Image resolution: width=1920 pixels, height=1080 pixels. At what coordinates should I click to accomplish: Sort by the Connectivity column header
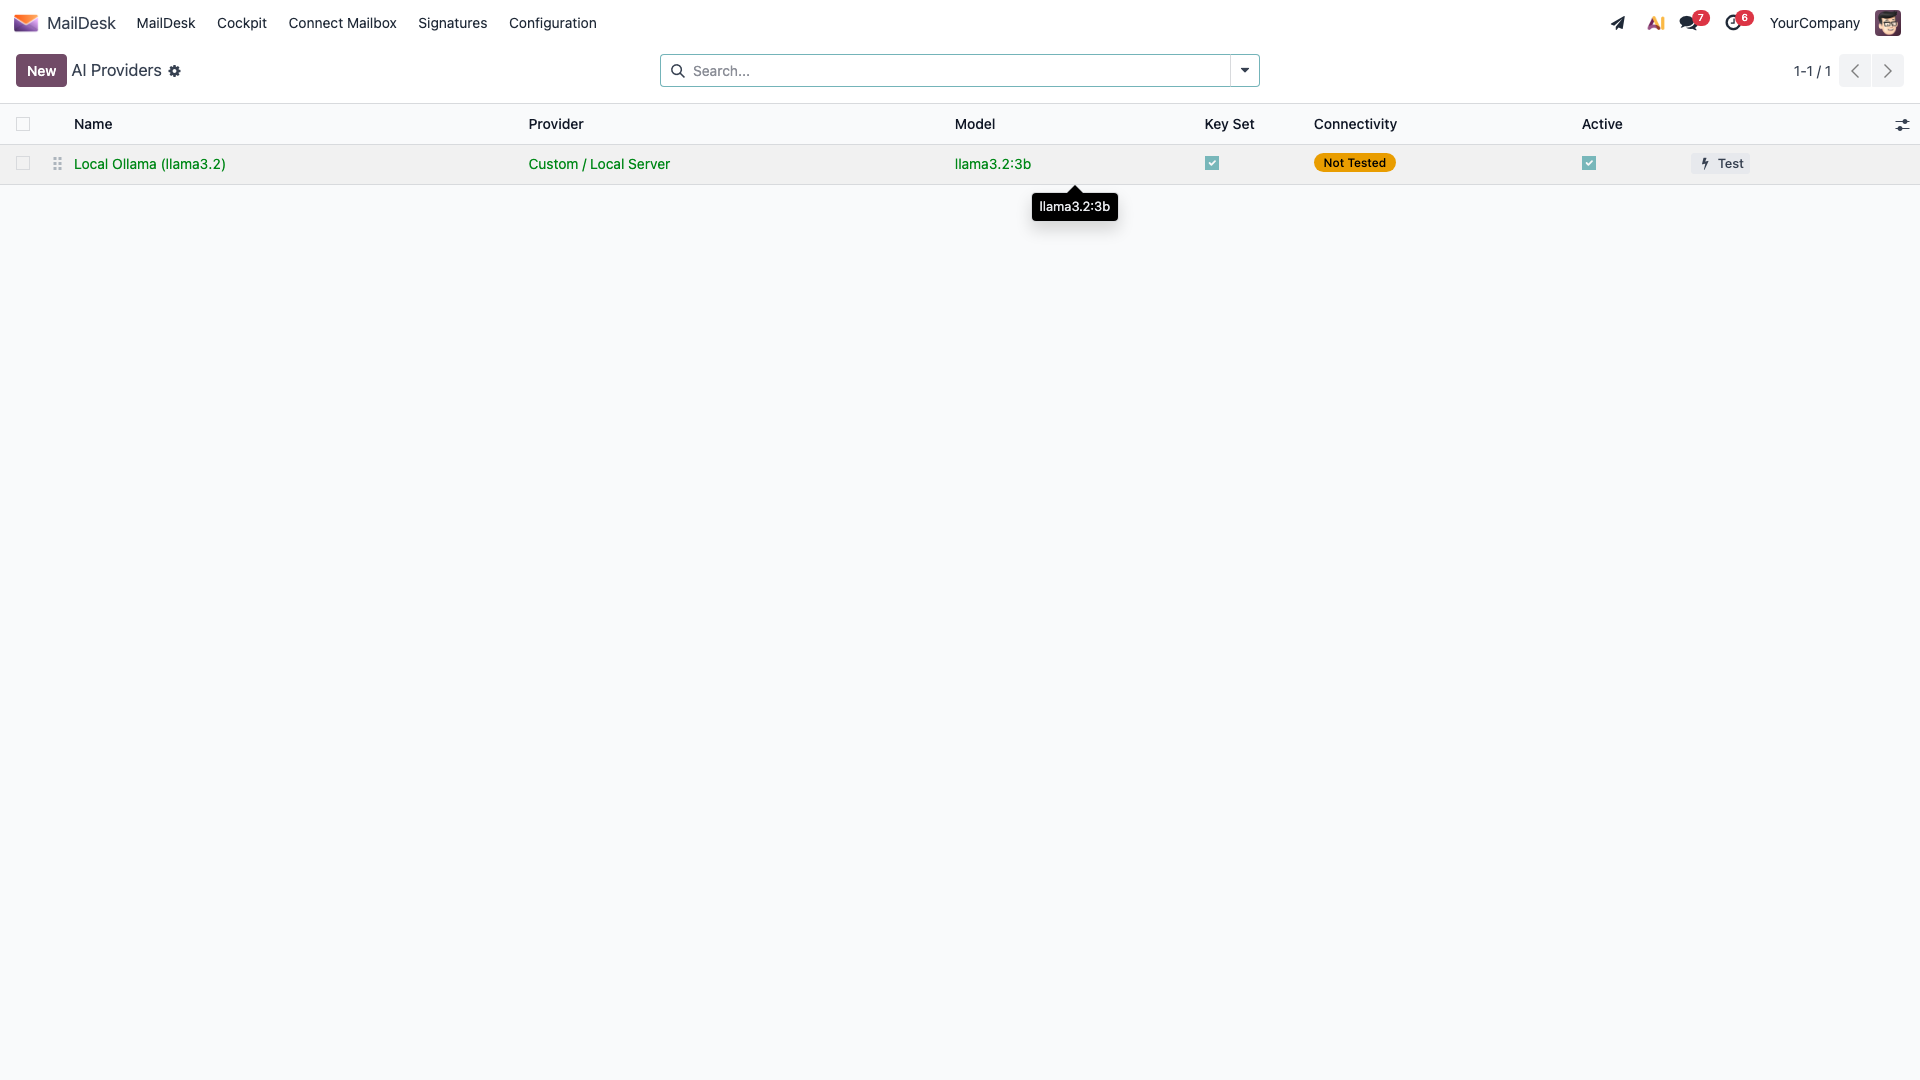pos(1355,124)
